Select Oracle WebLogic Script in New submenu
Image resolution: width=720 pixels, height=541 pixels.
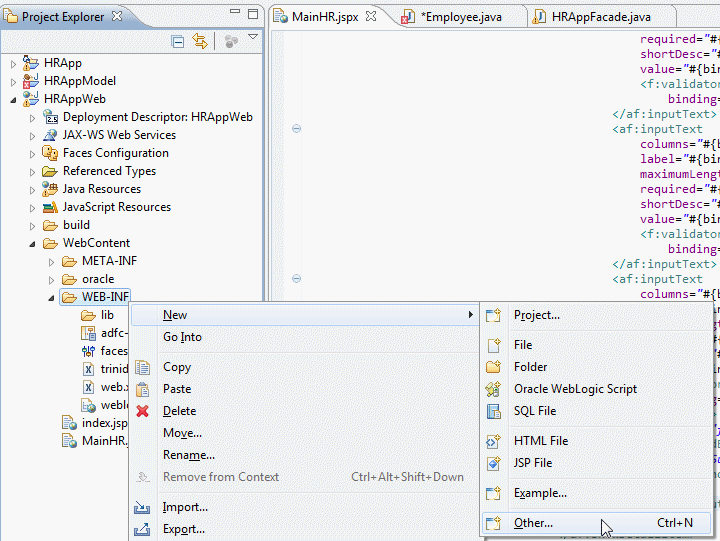point(596,389)
